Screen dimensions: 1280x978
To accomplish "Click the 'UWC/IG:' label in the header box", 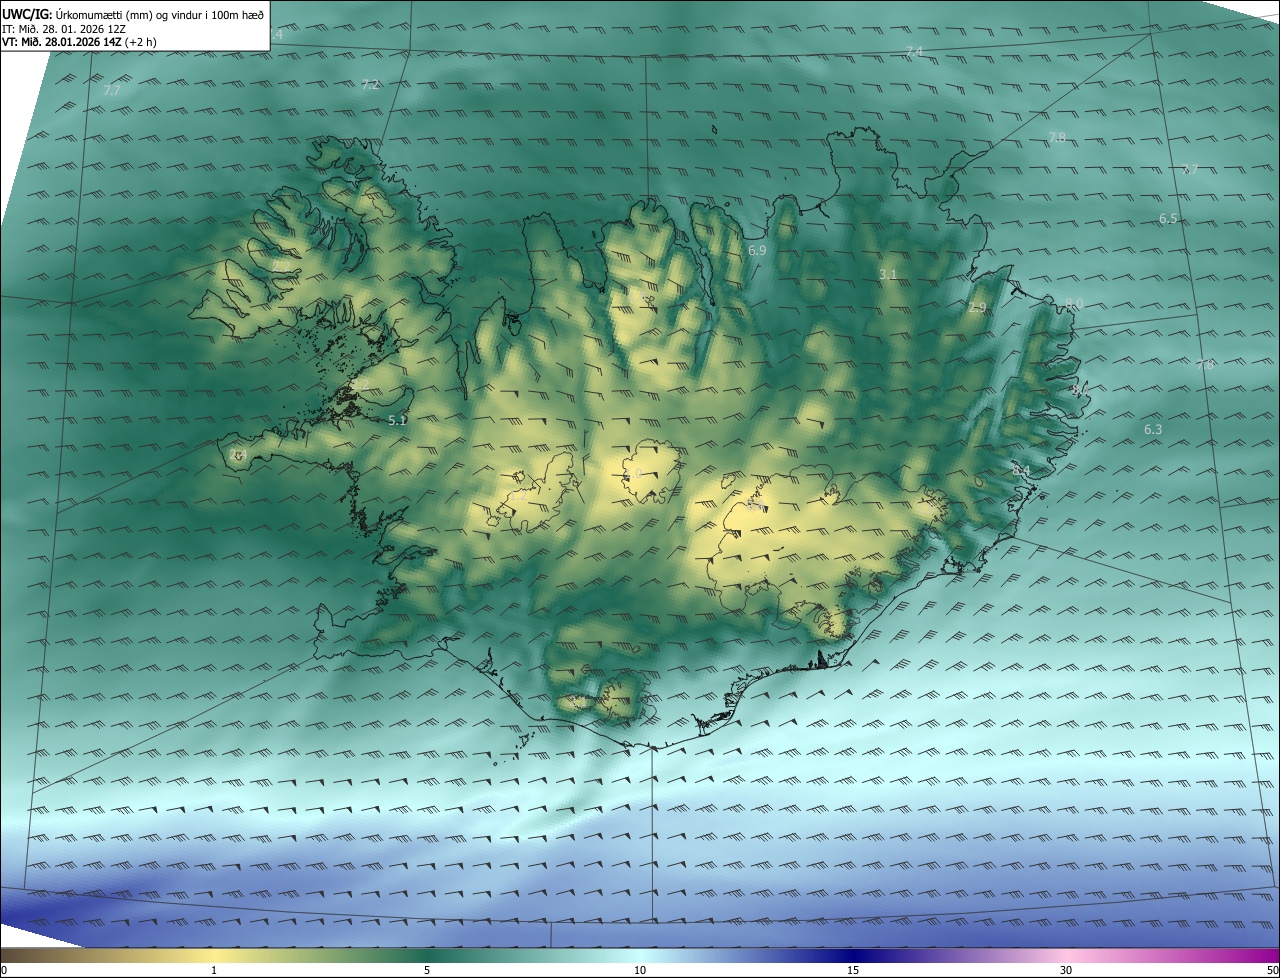I will coord(27,13).
